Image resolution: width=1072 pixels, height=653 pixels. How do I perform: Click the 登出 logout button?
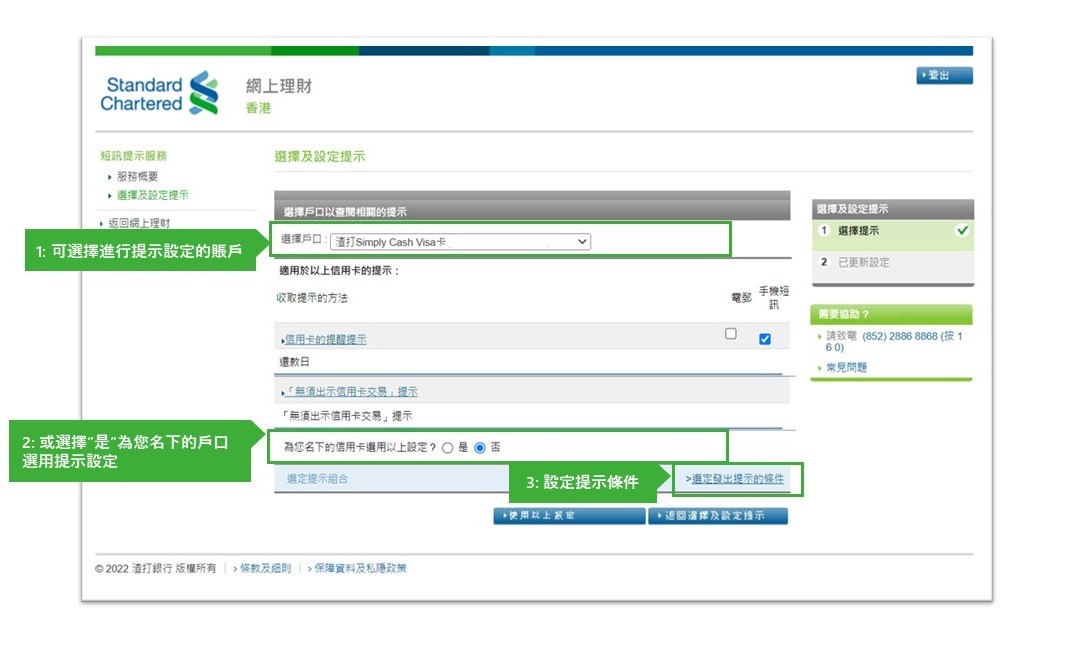[943, 75]
